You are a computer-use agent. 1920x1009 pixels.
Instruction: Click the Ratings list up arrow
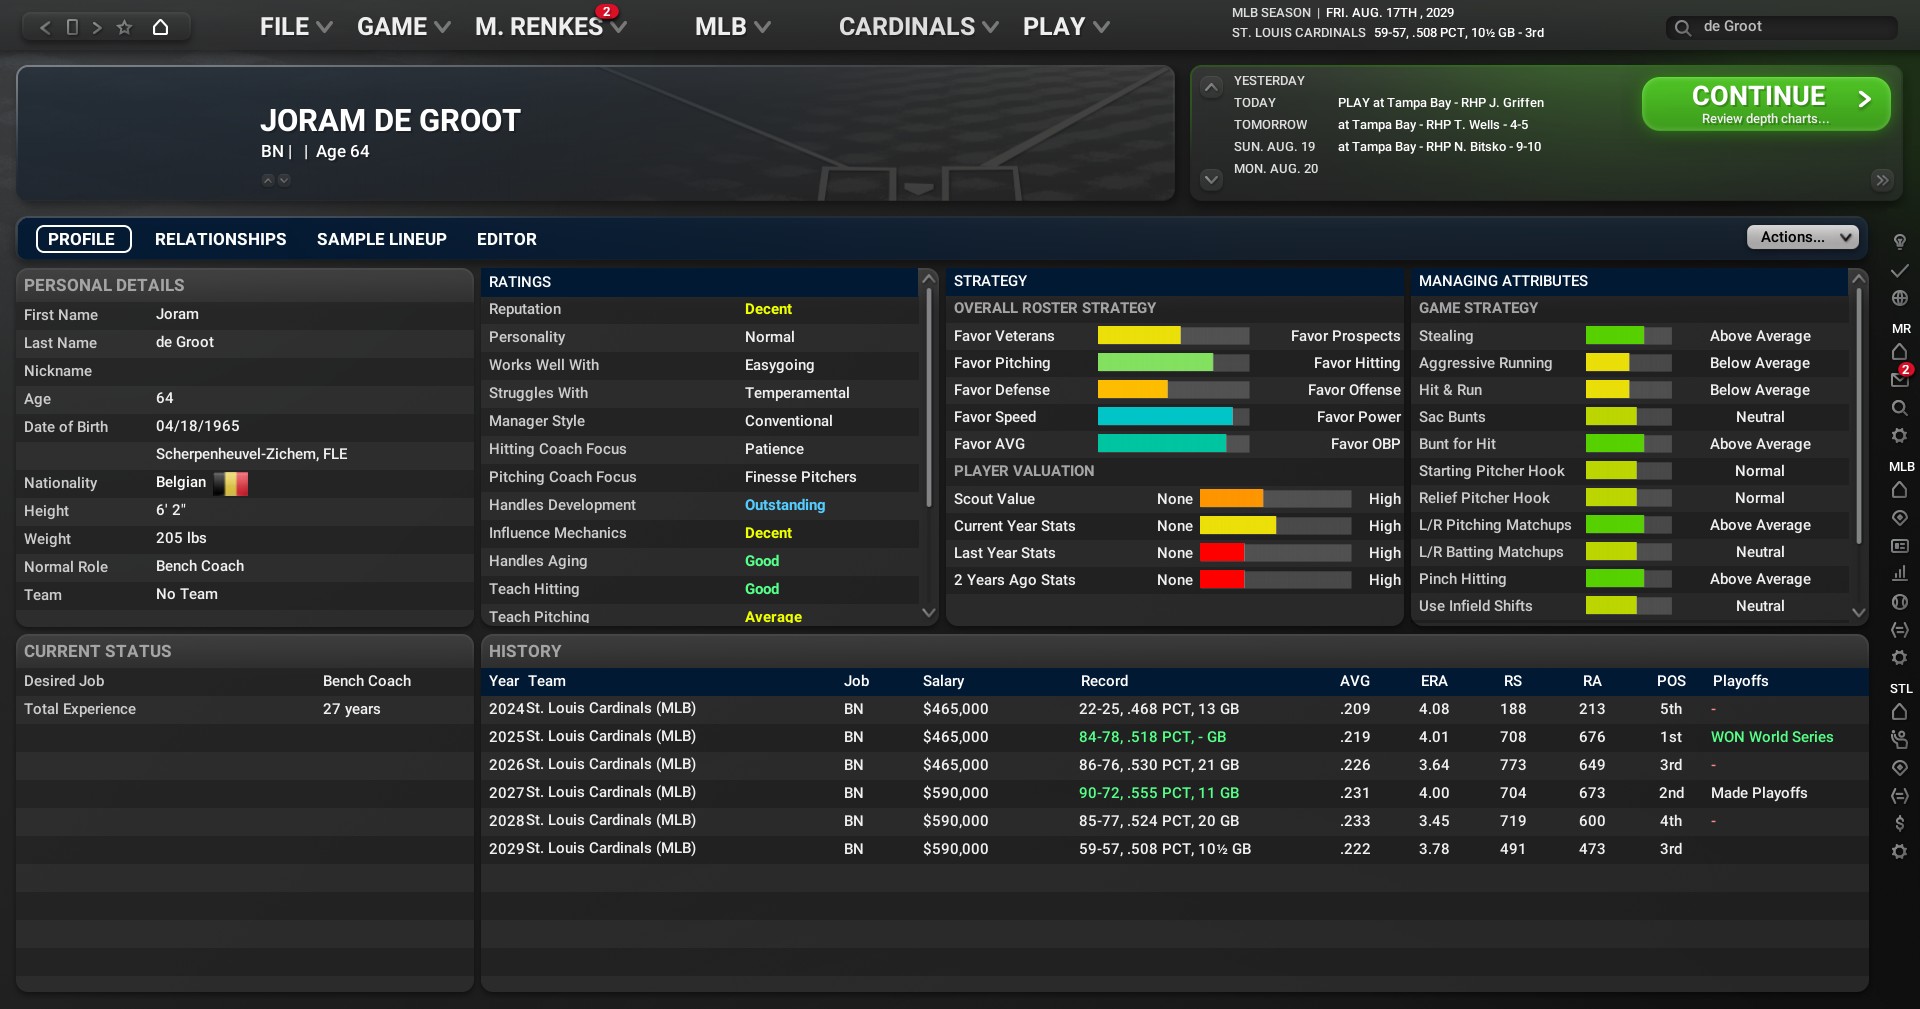pos(928,279)
